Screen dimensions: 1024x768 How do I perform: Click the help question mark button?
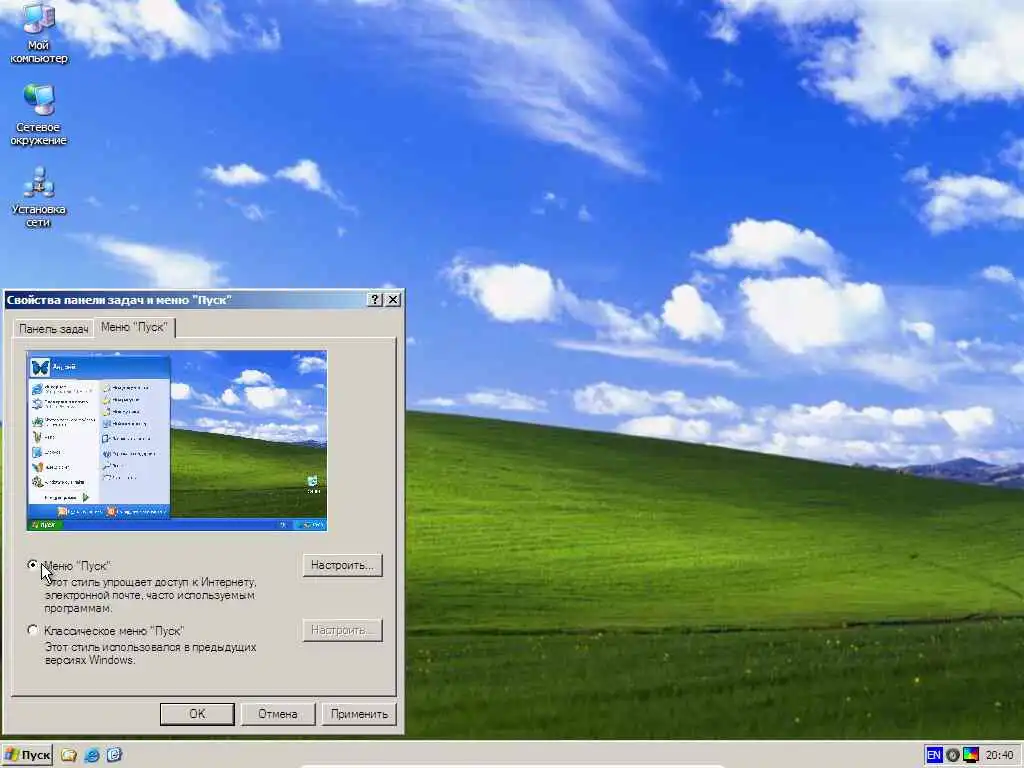[x=375, y=300]
